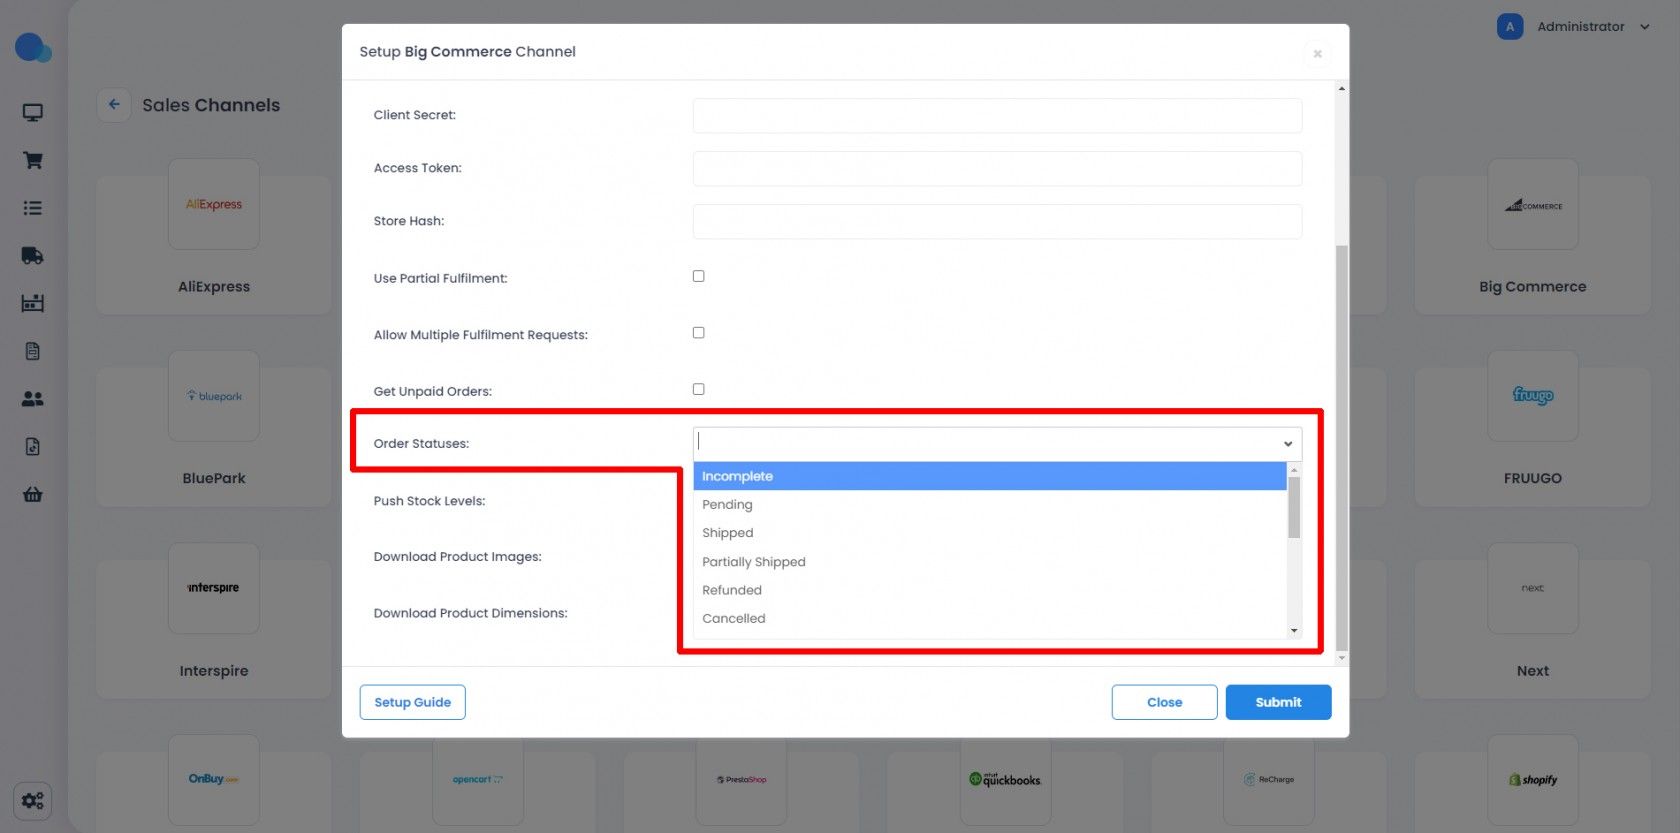Enable Allow Multiple Fulfilment Requests checkbox

coord(699,333)
